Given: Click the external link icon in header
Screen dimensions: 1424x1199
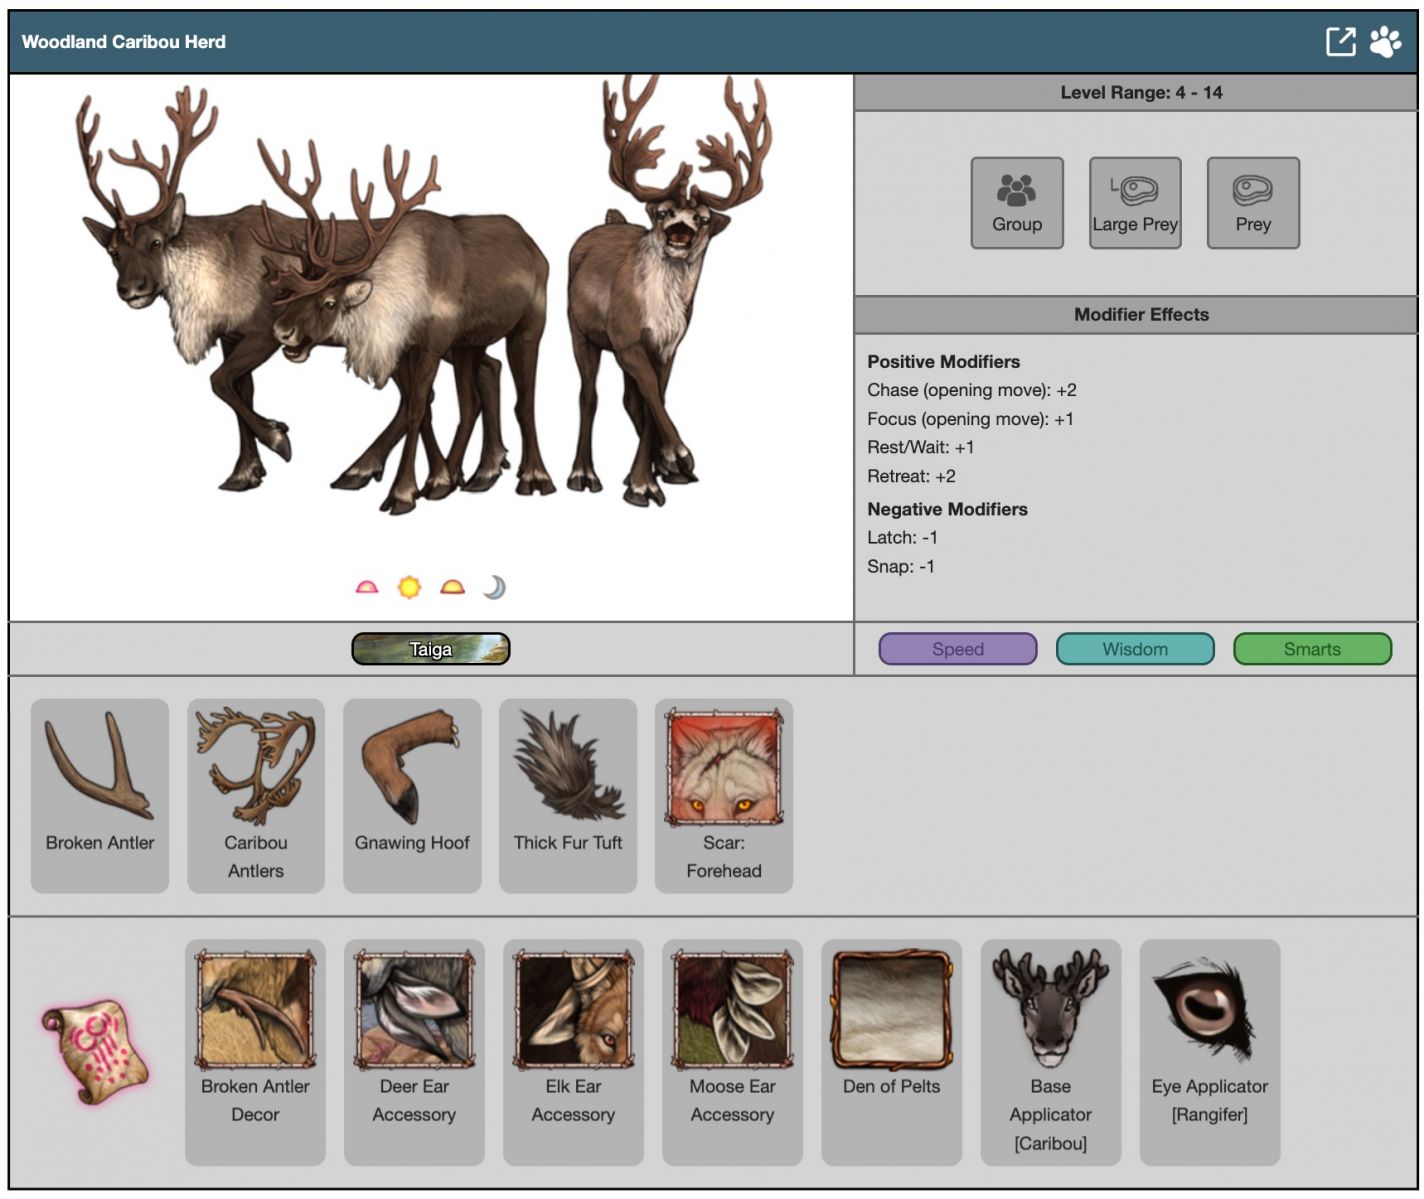Looking at the screenshot, I should [x=1340, y=42].
